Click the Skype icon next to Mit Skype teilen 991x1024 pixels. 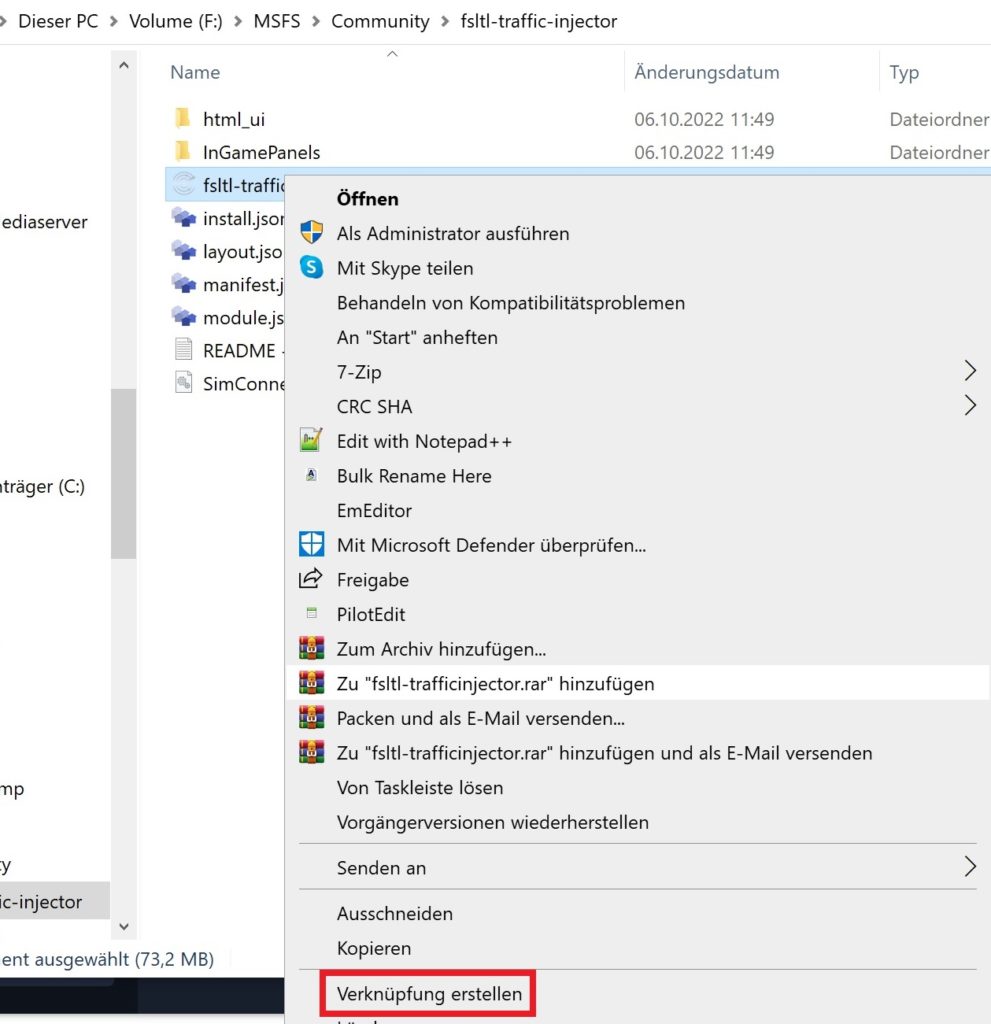312,268
